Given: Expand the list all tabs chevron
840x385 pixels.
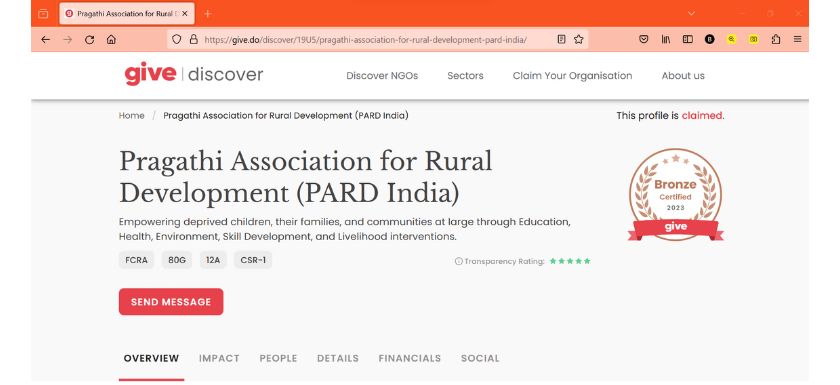Looking at the screenshot, I should coord(692,13).
